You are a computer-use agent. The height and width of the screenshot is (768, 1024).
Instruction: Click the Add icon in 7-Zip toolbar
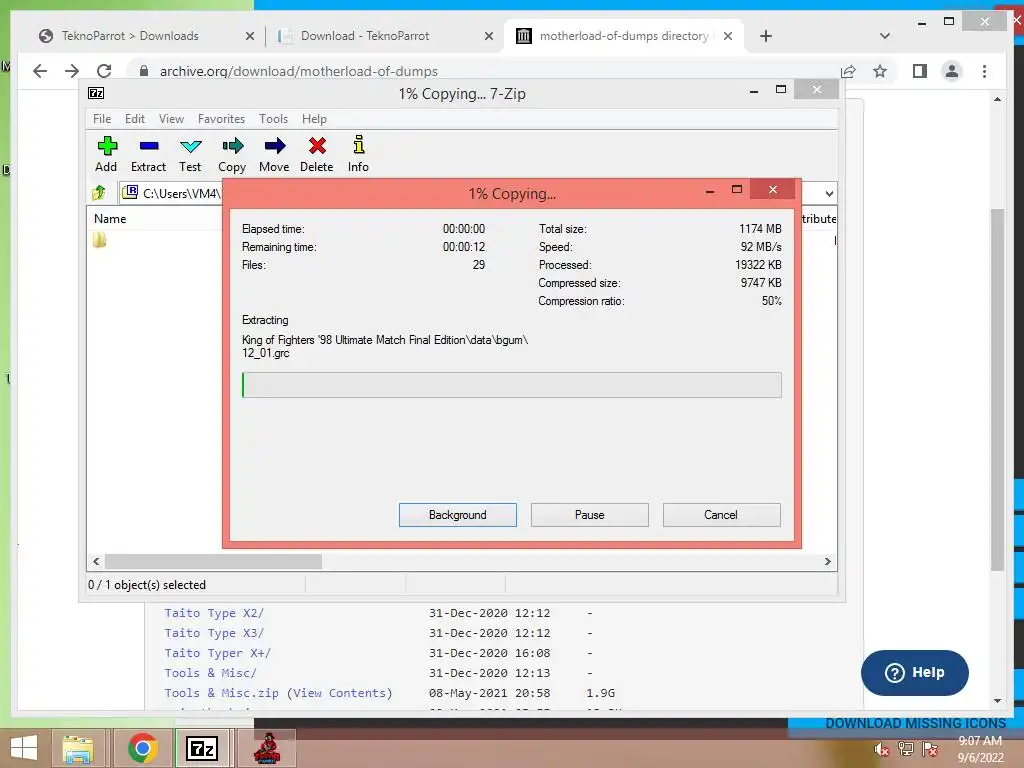[x=106, y=146]
